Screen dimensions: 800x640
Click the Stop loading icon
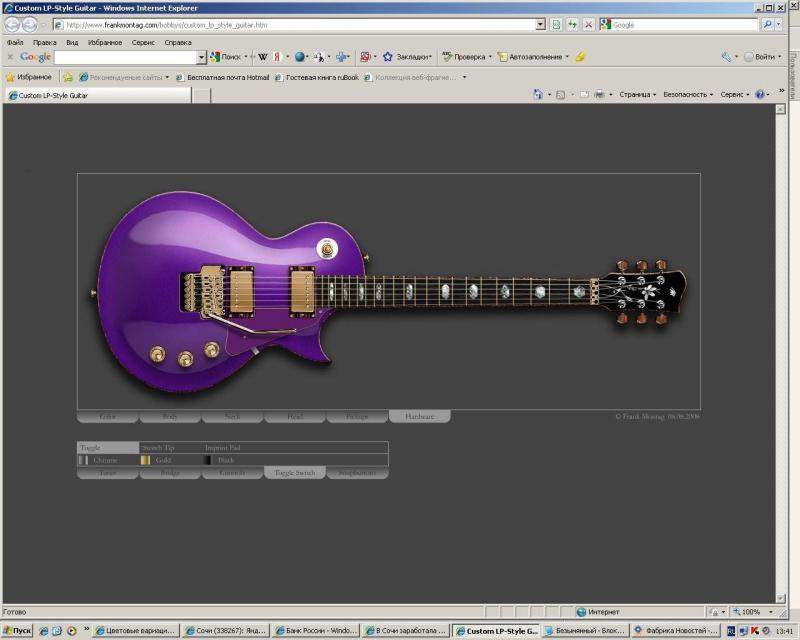pos(588,25)
